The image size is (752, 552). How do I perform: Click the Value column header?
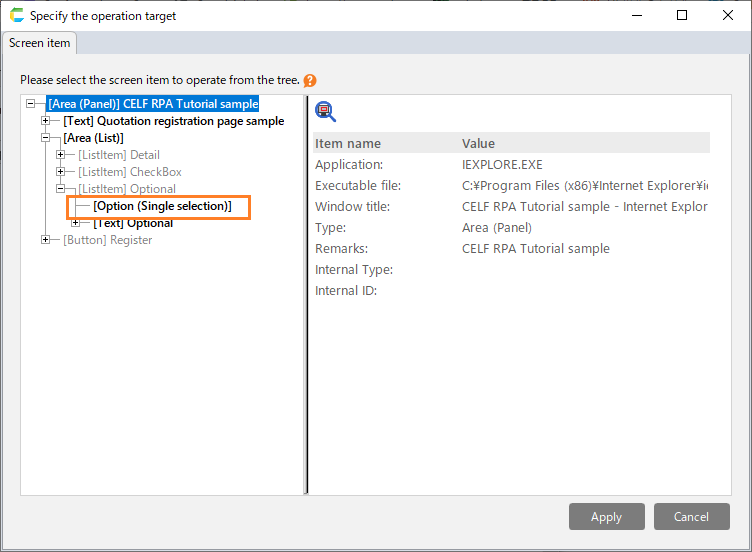[478, 144]
